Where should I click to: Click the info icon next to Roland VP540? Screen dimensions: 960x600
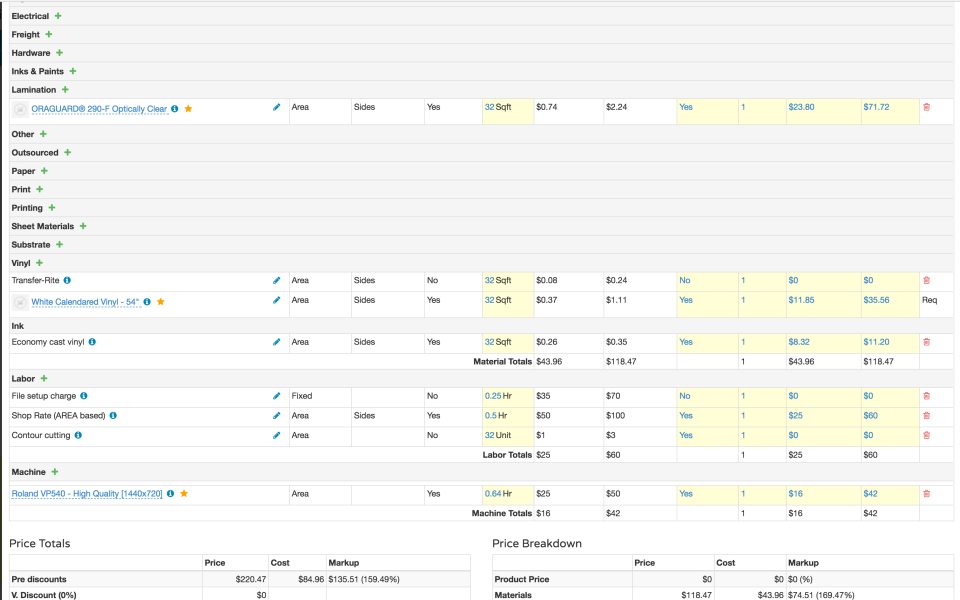pyautogui.click(x=169, y=493)
